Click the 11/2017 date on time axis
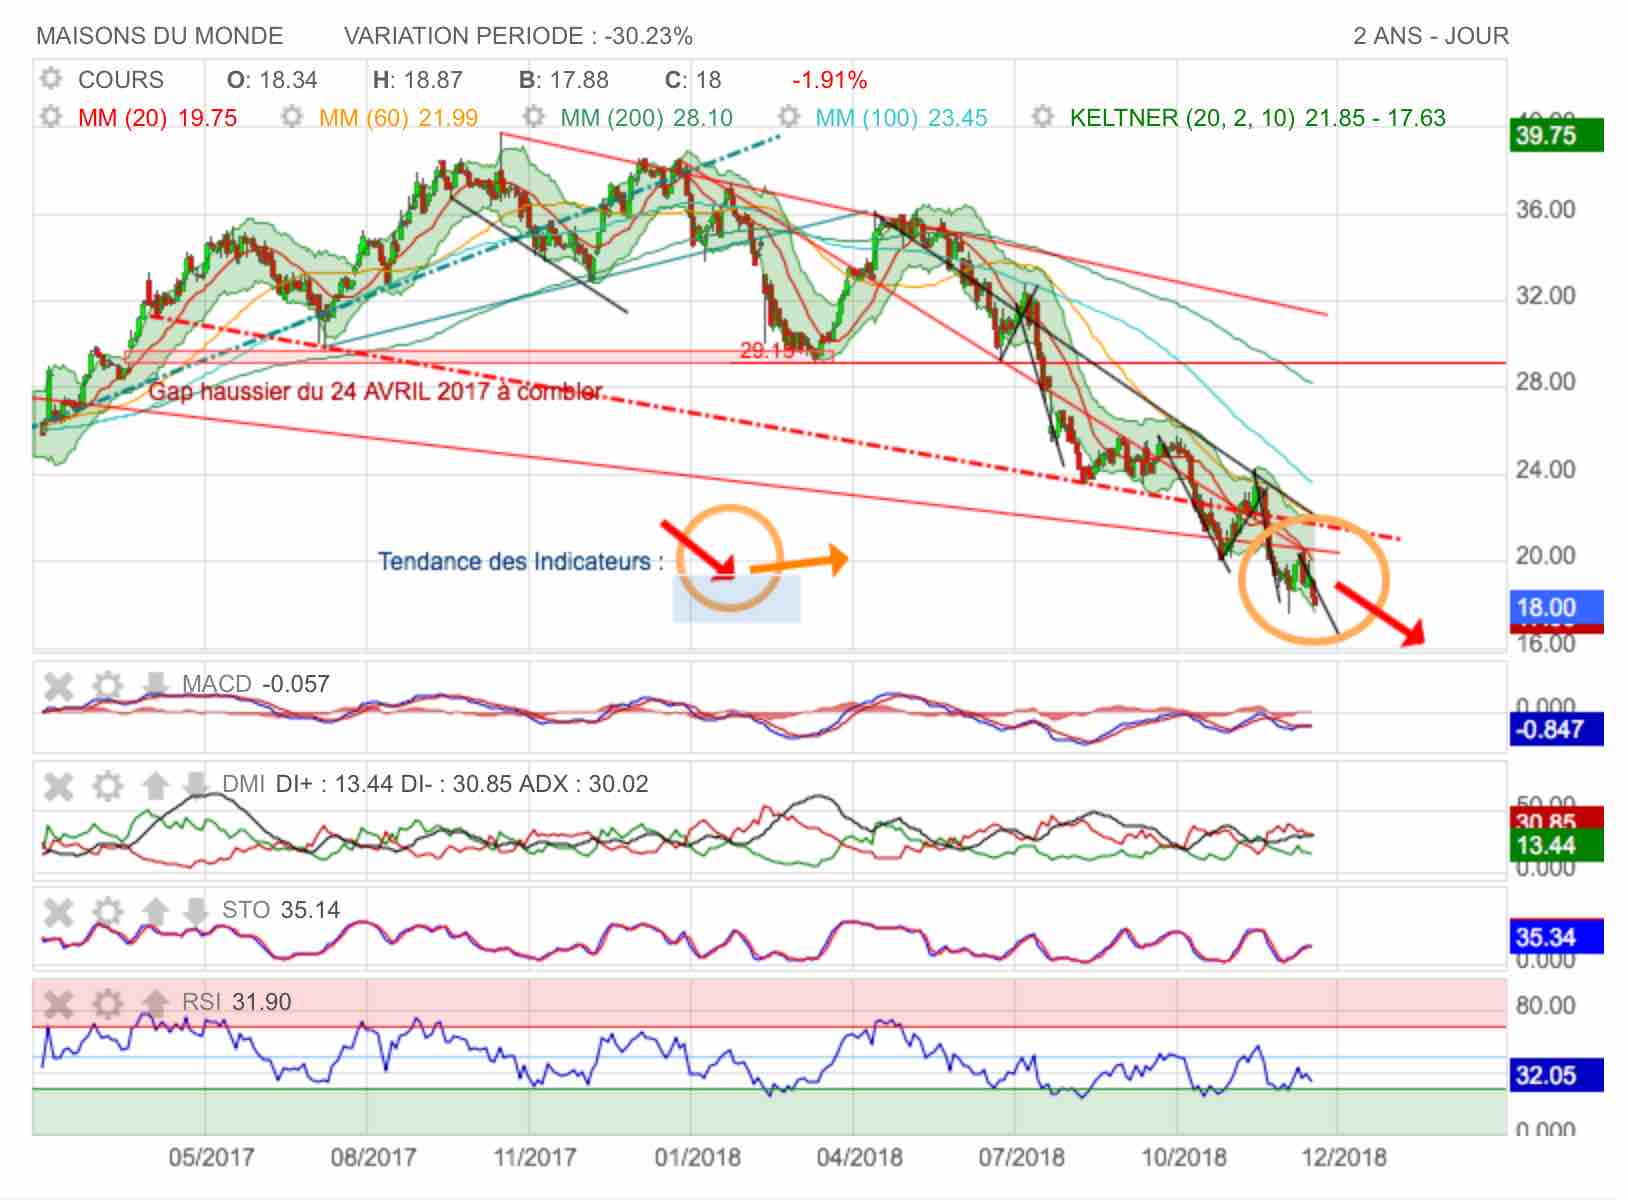The image size is (1628, 1200). (x=535, y=1158)
